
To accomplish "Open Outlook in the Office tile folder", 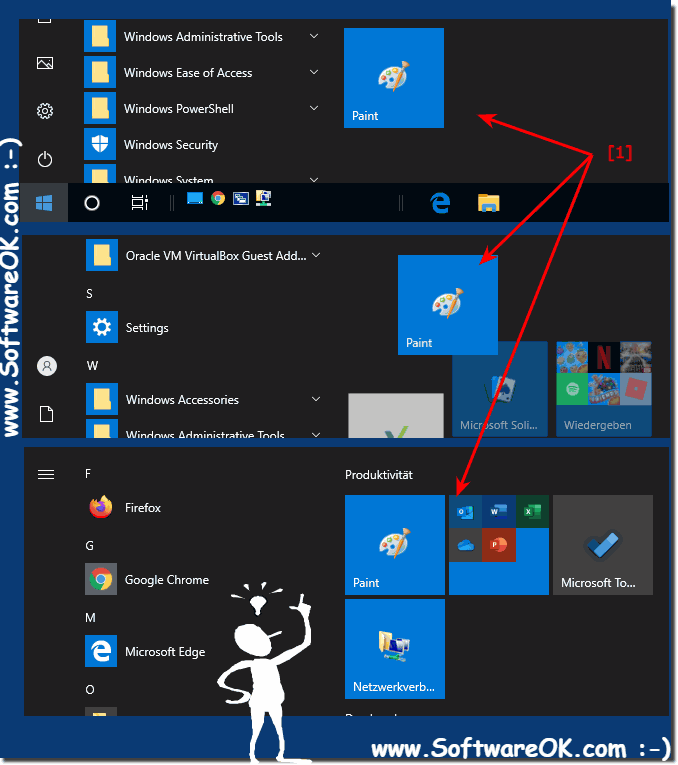I will pos(465,512).
